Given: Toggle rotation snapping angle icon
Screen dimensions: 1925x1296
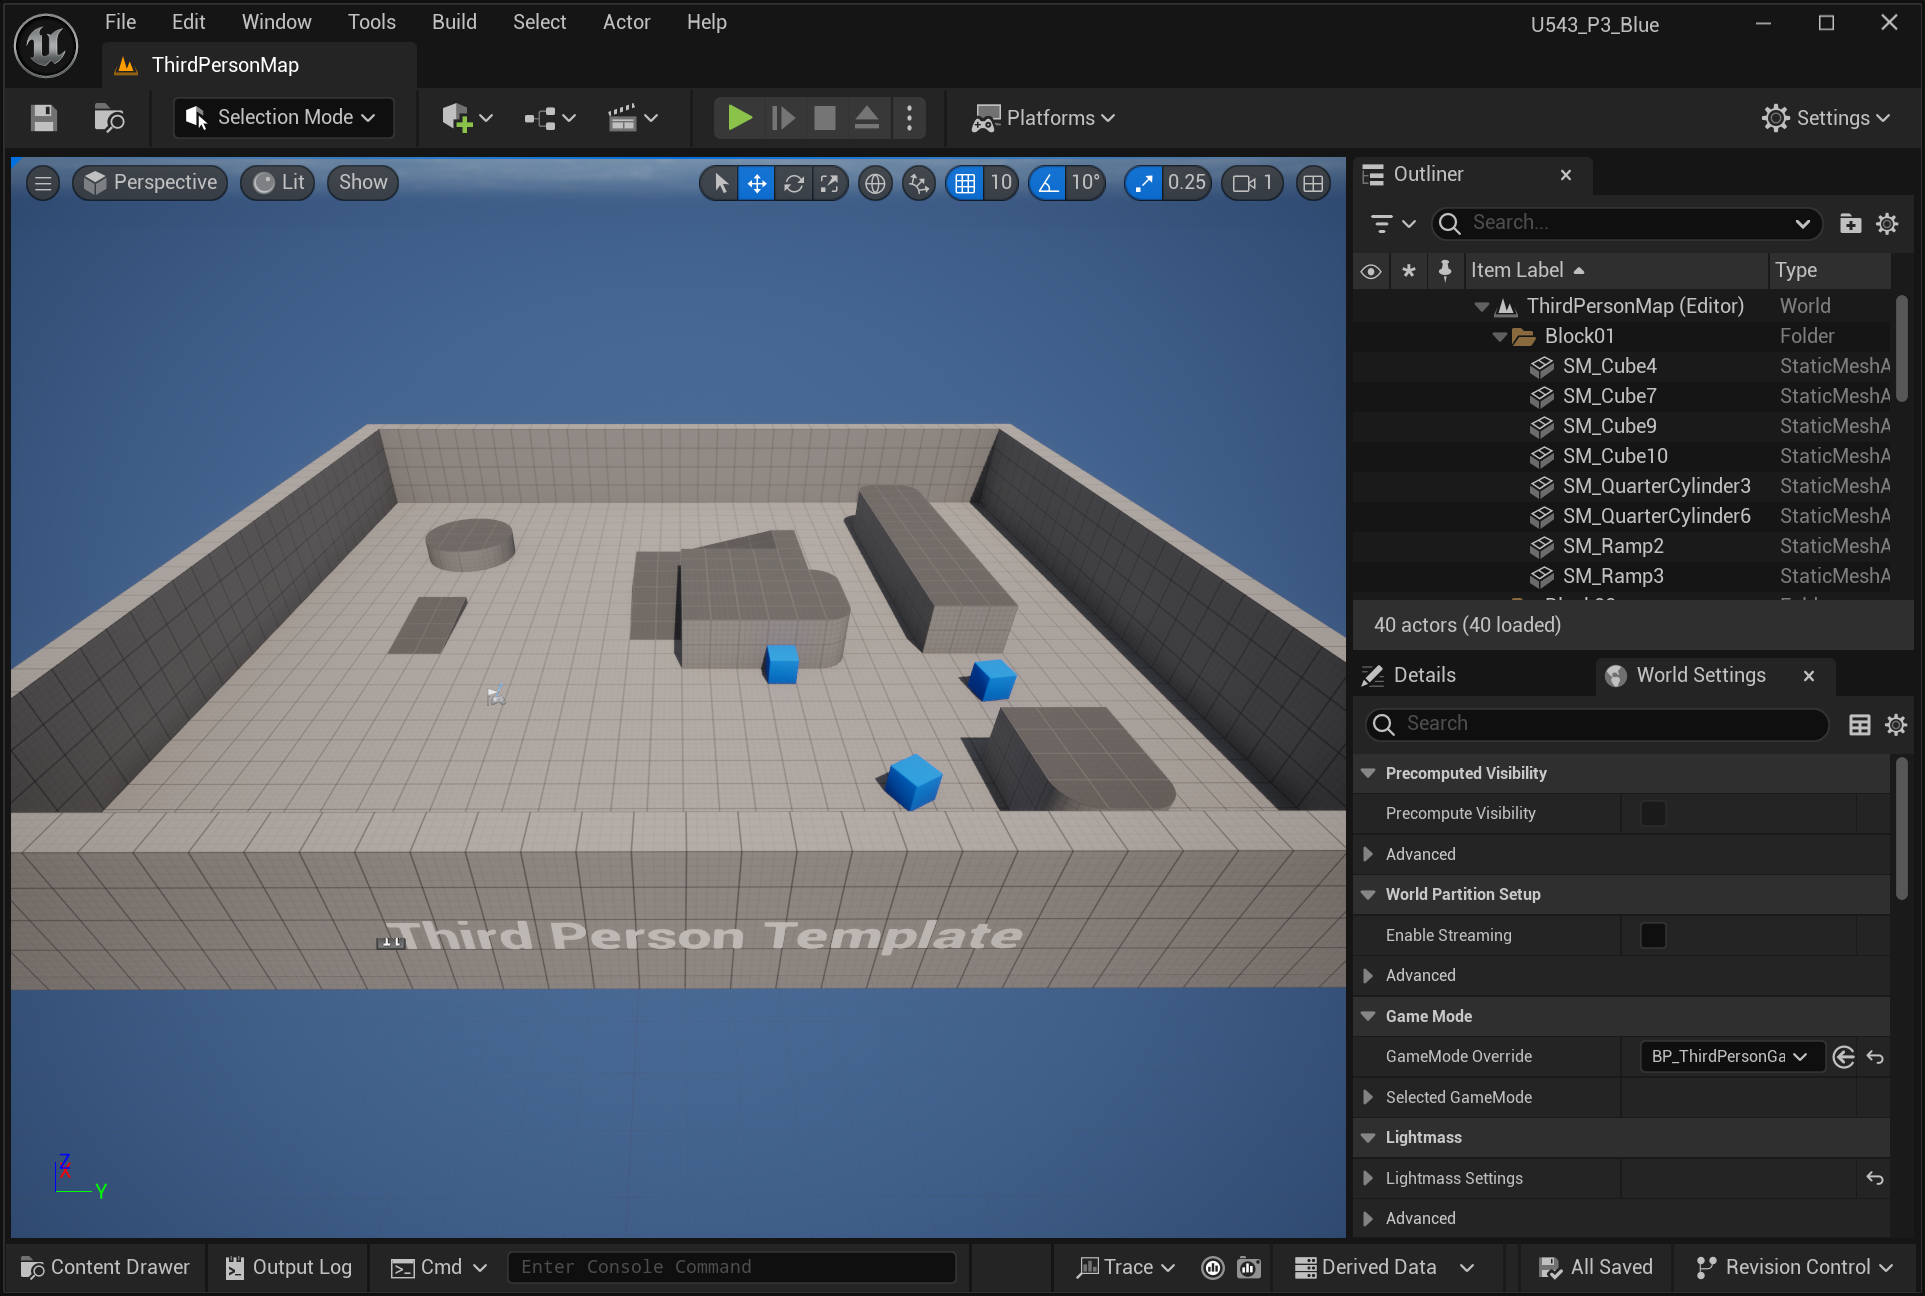Looking at the screenshot, I should coord(1048,183).
